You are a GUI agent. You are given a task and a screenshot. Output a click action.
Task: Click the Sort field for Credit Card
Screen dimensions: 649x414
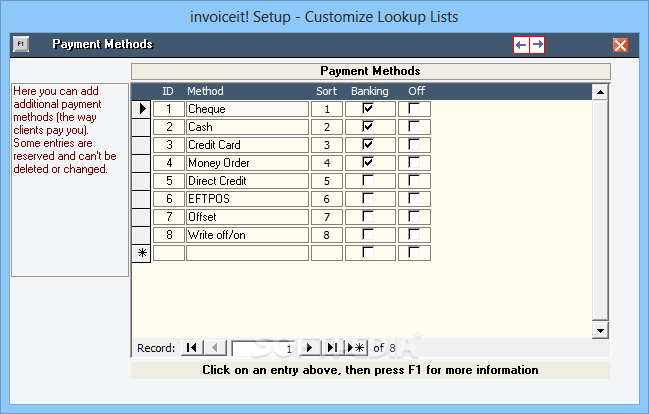[327, 145]
